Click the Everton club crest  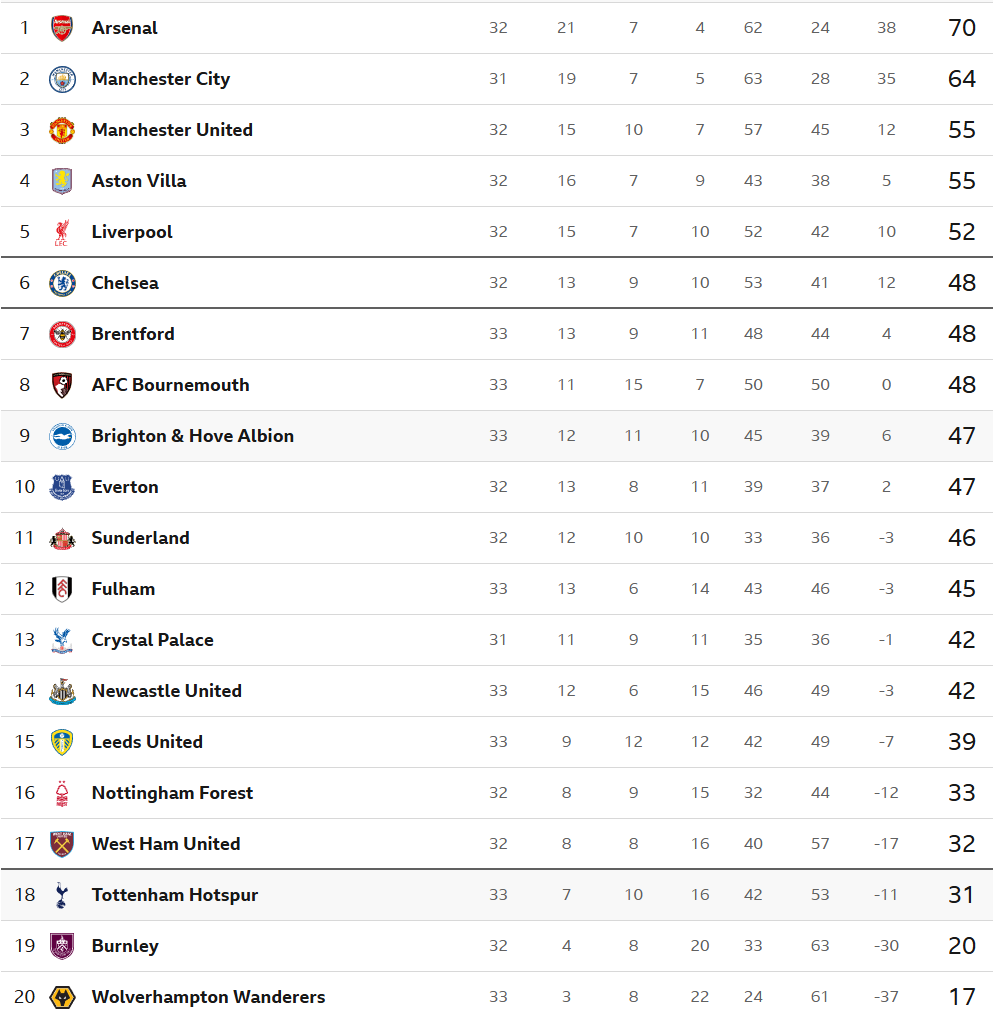click(62, 487)
